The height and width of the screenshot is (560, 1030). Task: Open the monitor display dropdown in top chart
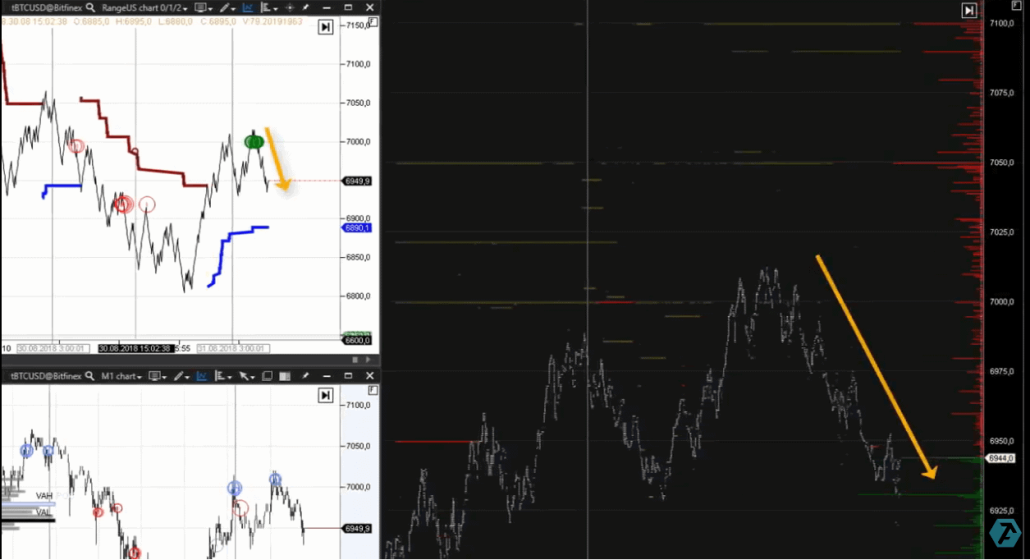pos(205,8)
